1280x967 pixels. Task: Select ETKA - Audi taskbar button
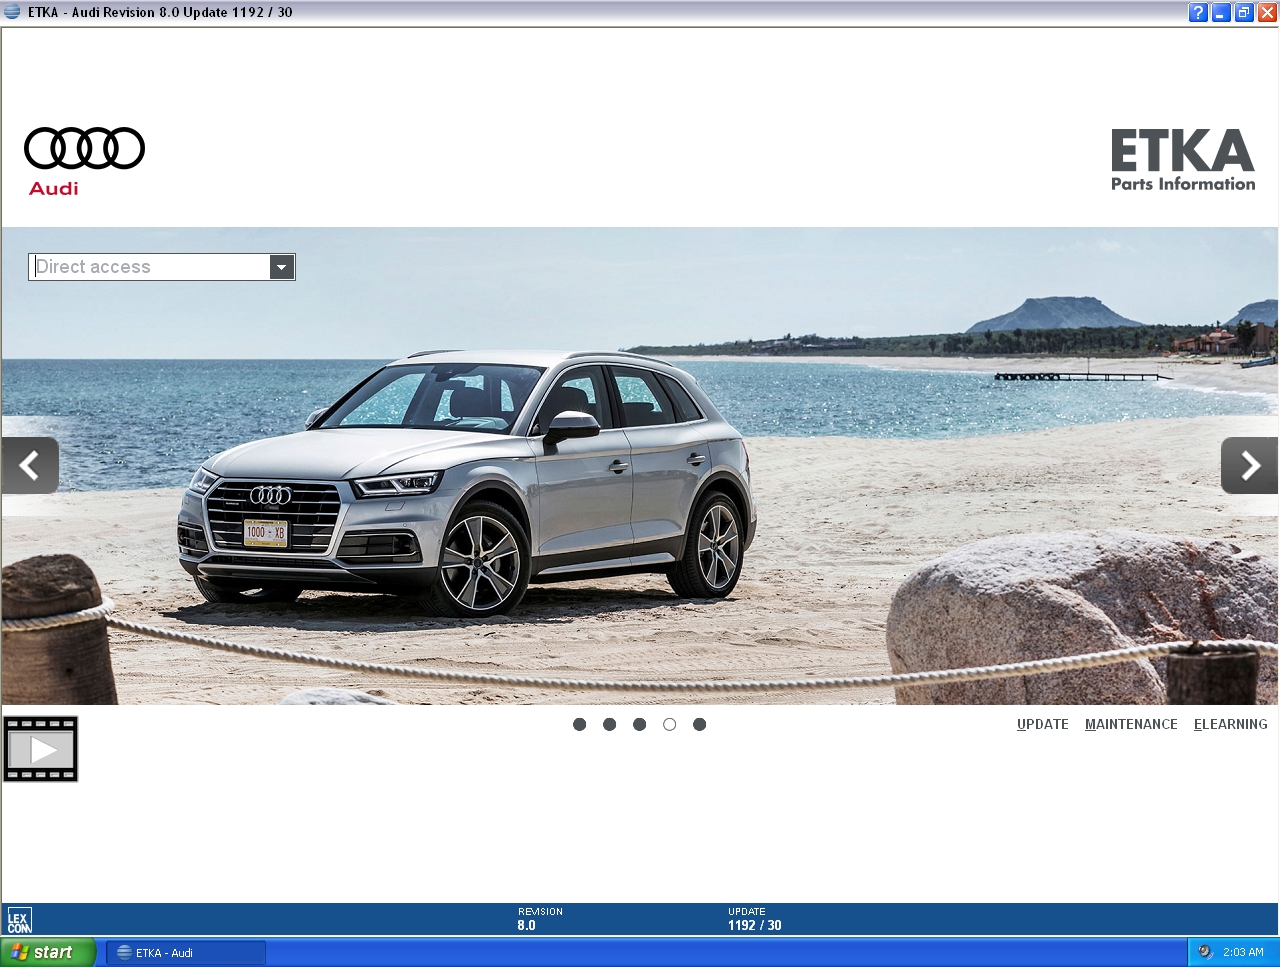click(x=186, y=952)
